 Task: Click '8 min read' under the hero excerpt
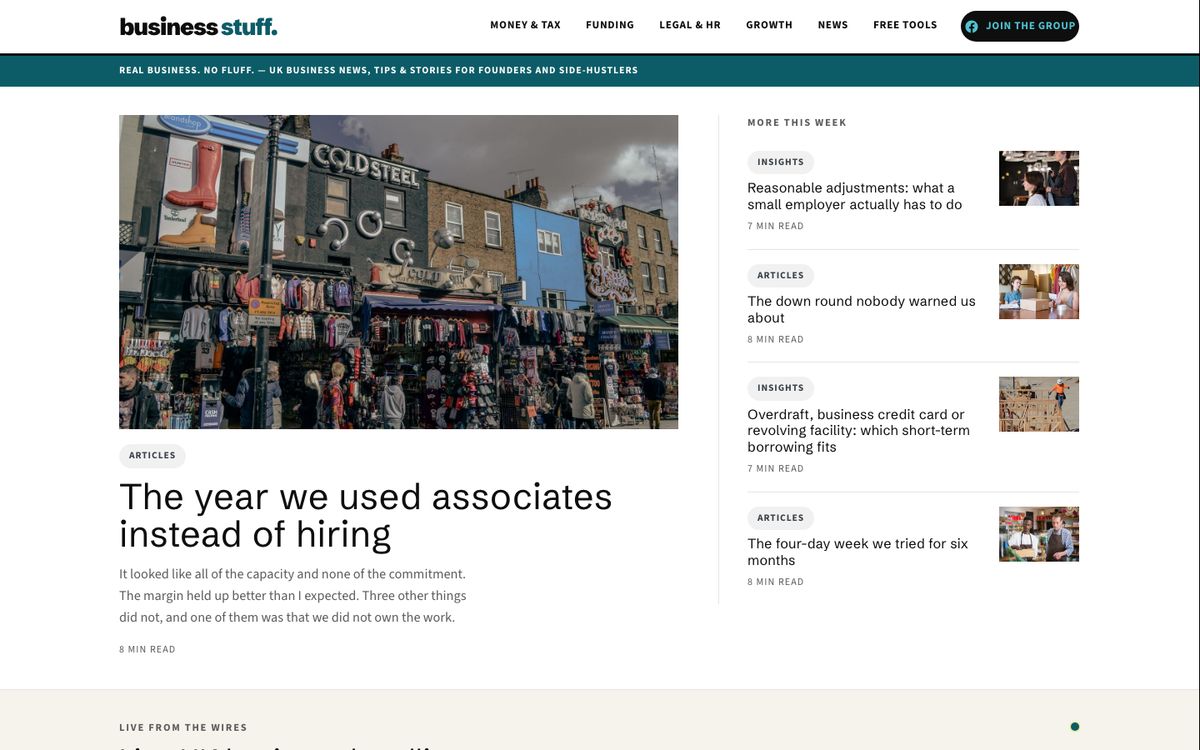(147, 650)
